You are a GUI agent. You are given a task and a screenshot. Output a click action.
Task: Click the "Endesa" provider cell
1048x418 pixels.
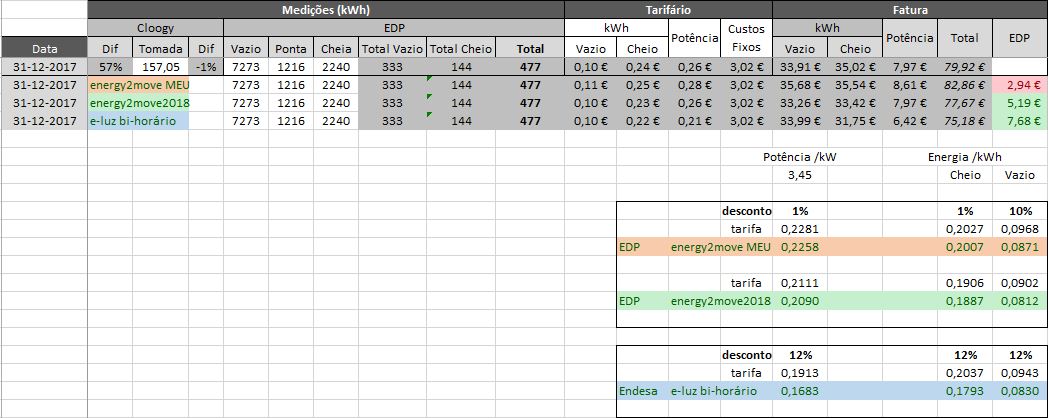[x=636, y=391]
